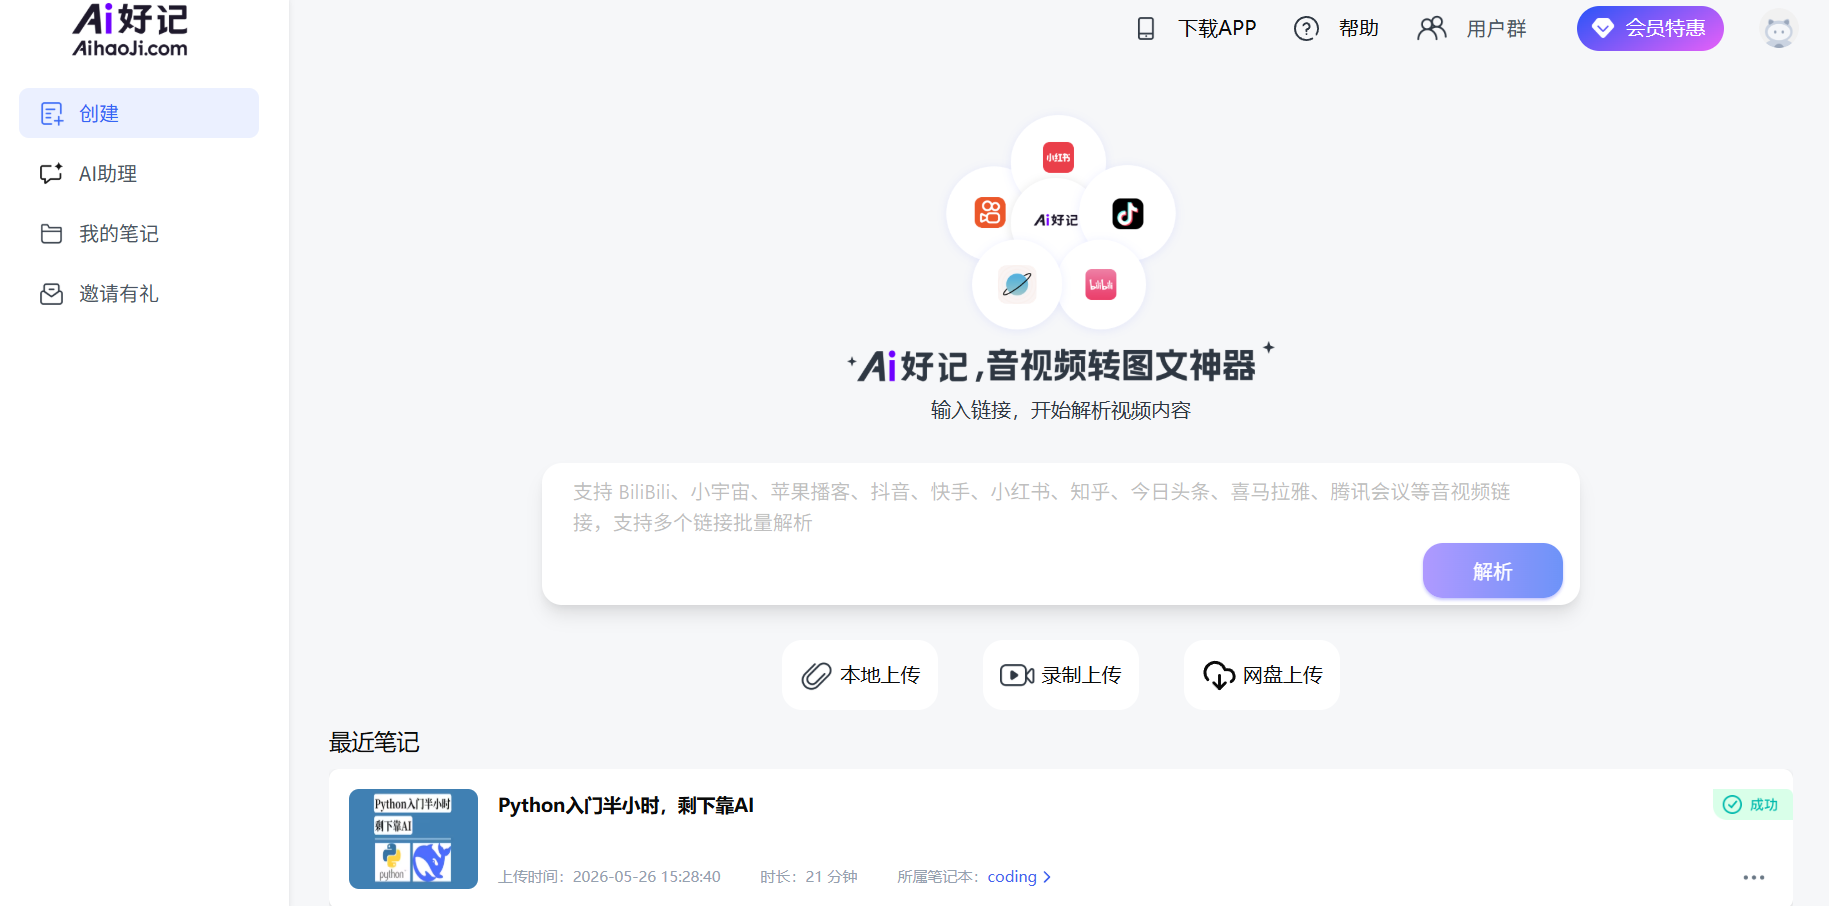
Task: Open the coding notebook link
Action: coord(1012,876)
